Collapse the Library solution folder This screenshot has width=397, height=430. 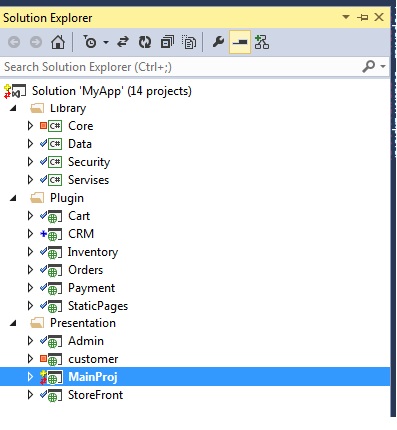[13, 108]
